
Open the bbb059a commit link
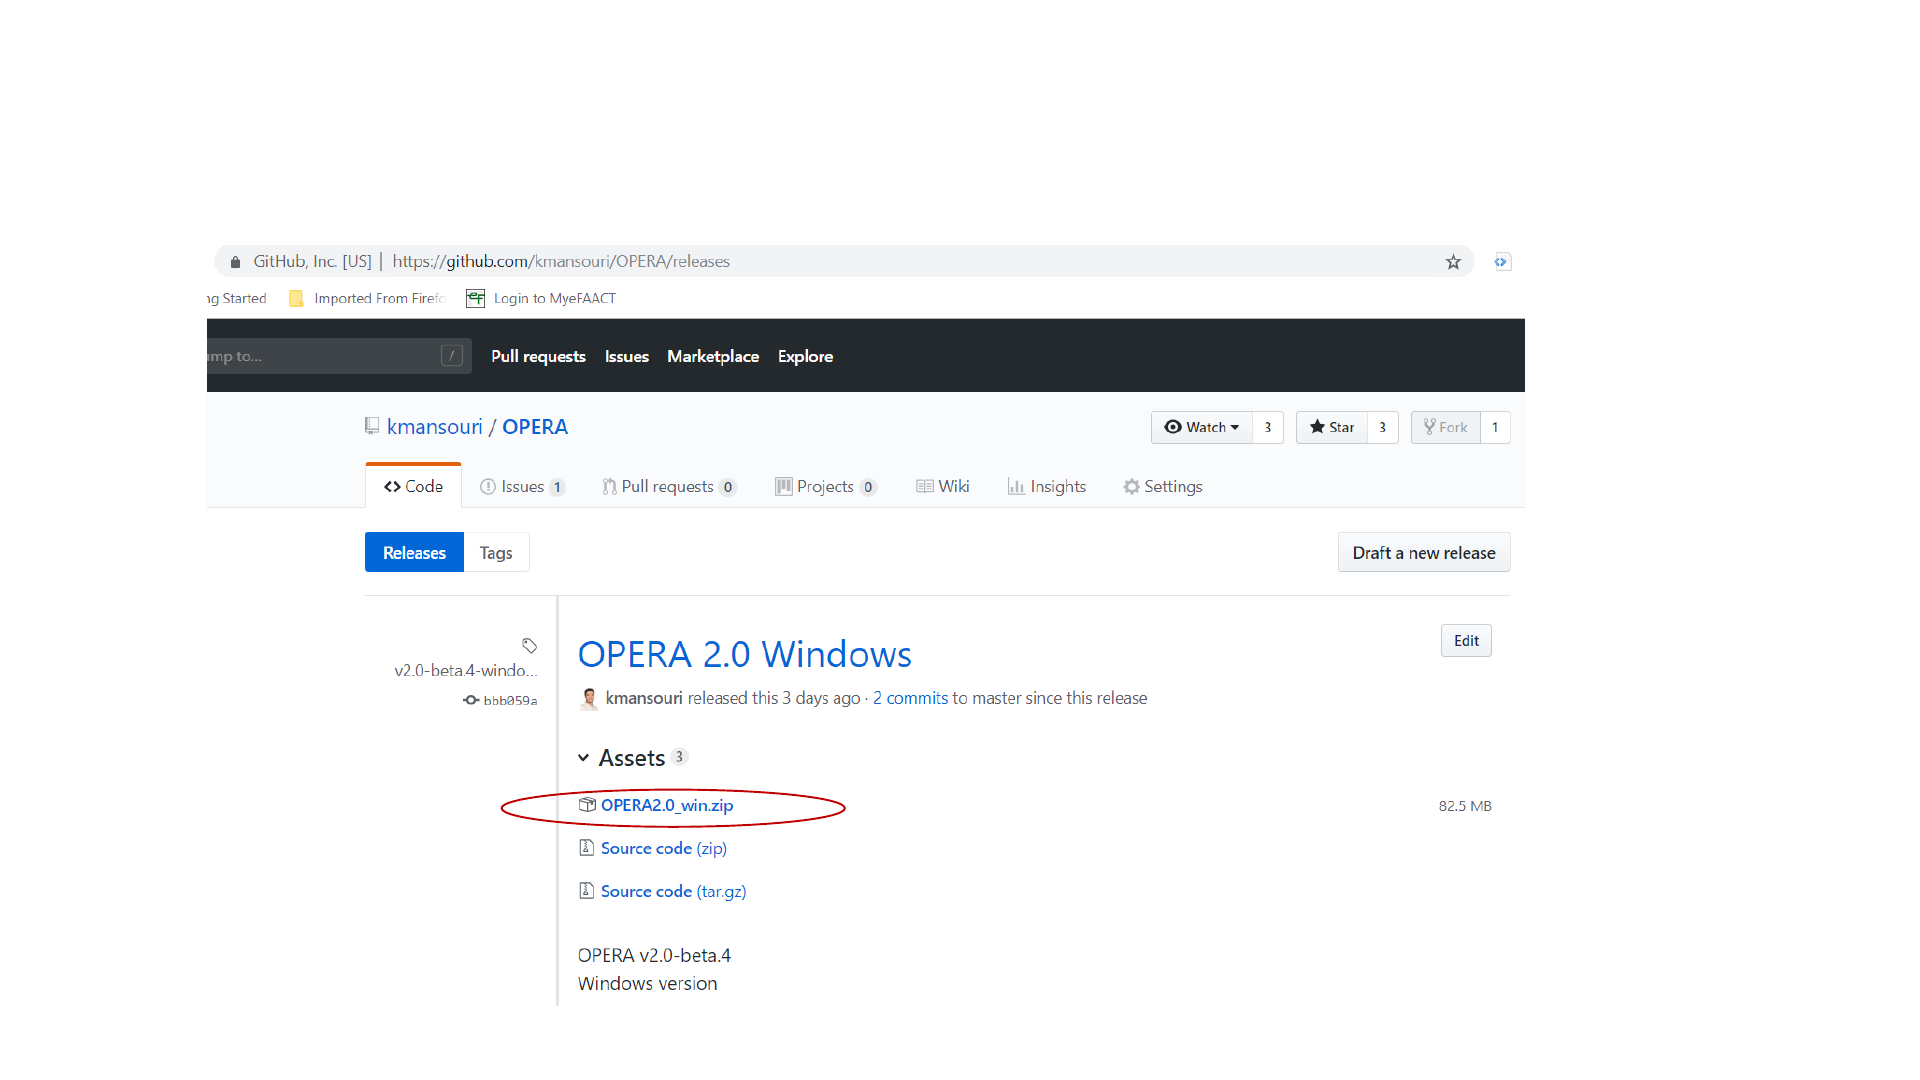(x=509, y=701)
